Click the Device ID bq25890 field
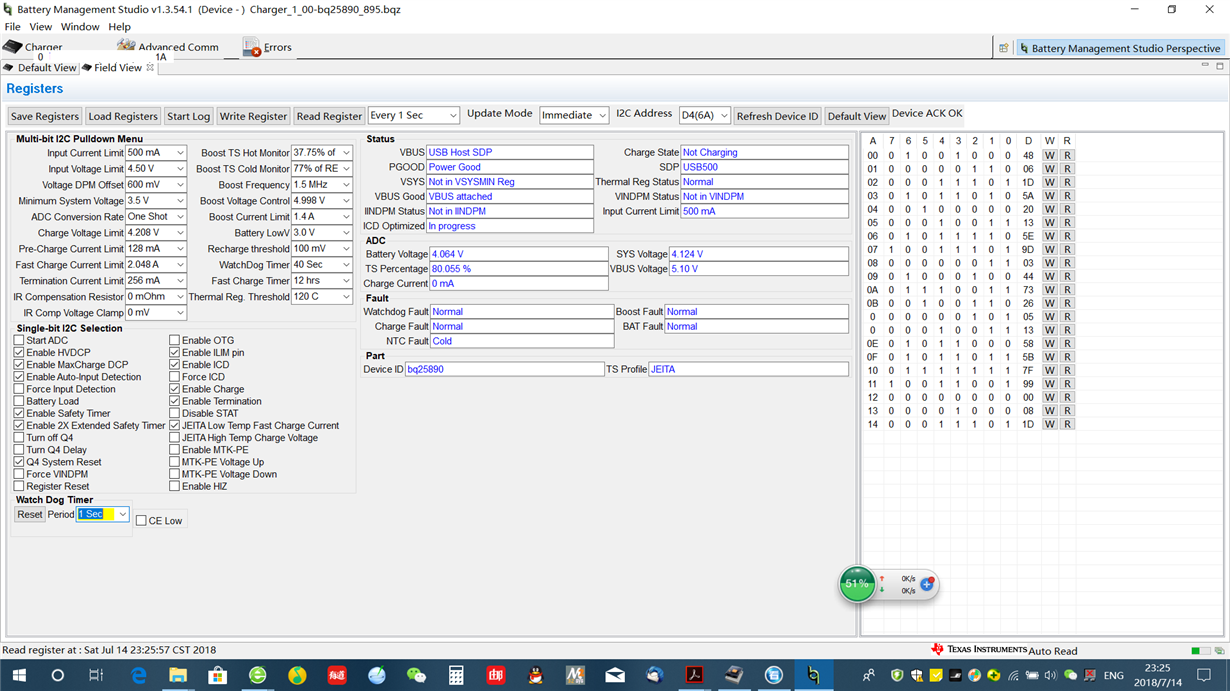This screenshot has width=1230, height=691. point(504,369)
